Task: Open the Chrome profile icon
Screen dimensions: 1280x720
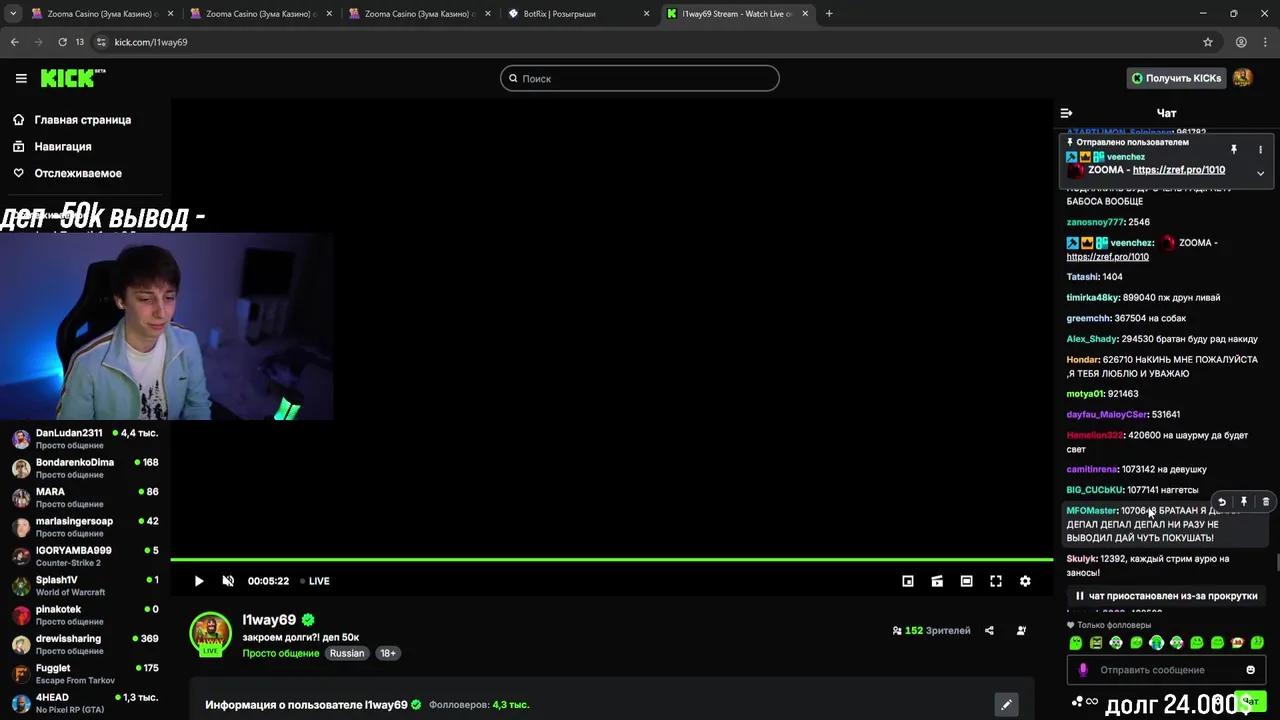Action: 1241,42
